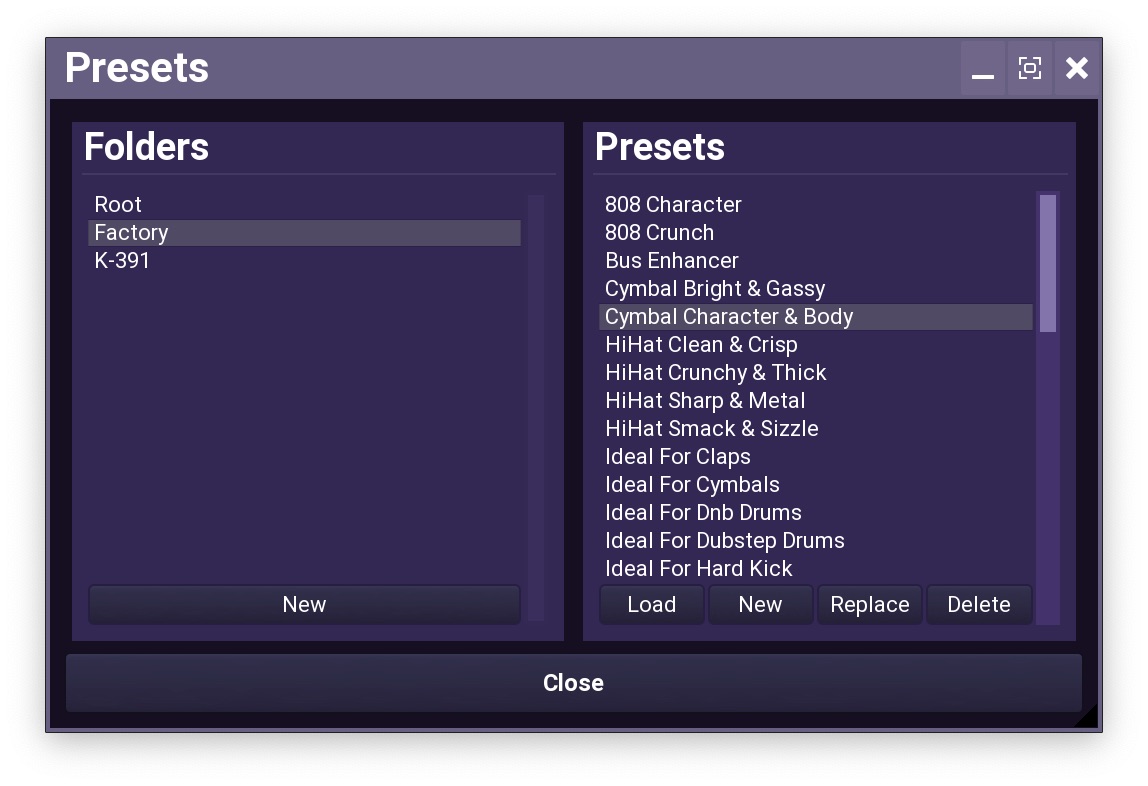
Task: Select the Bus Enhancer preset
Action: 672,261
